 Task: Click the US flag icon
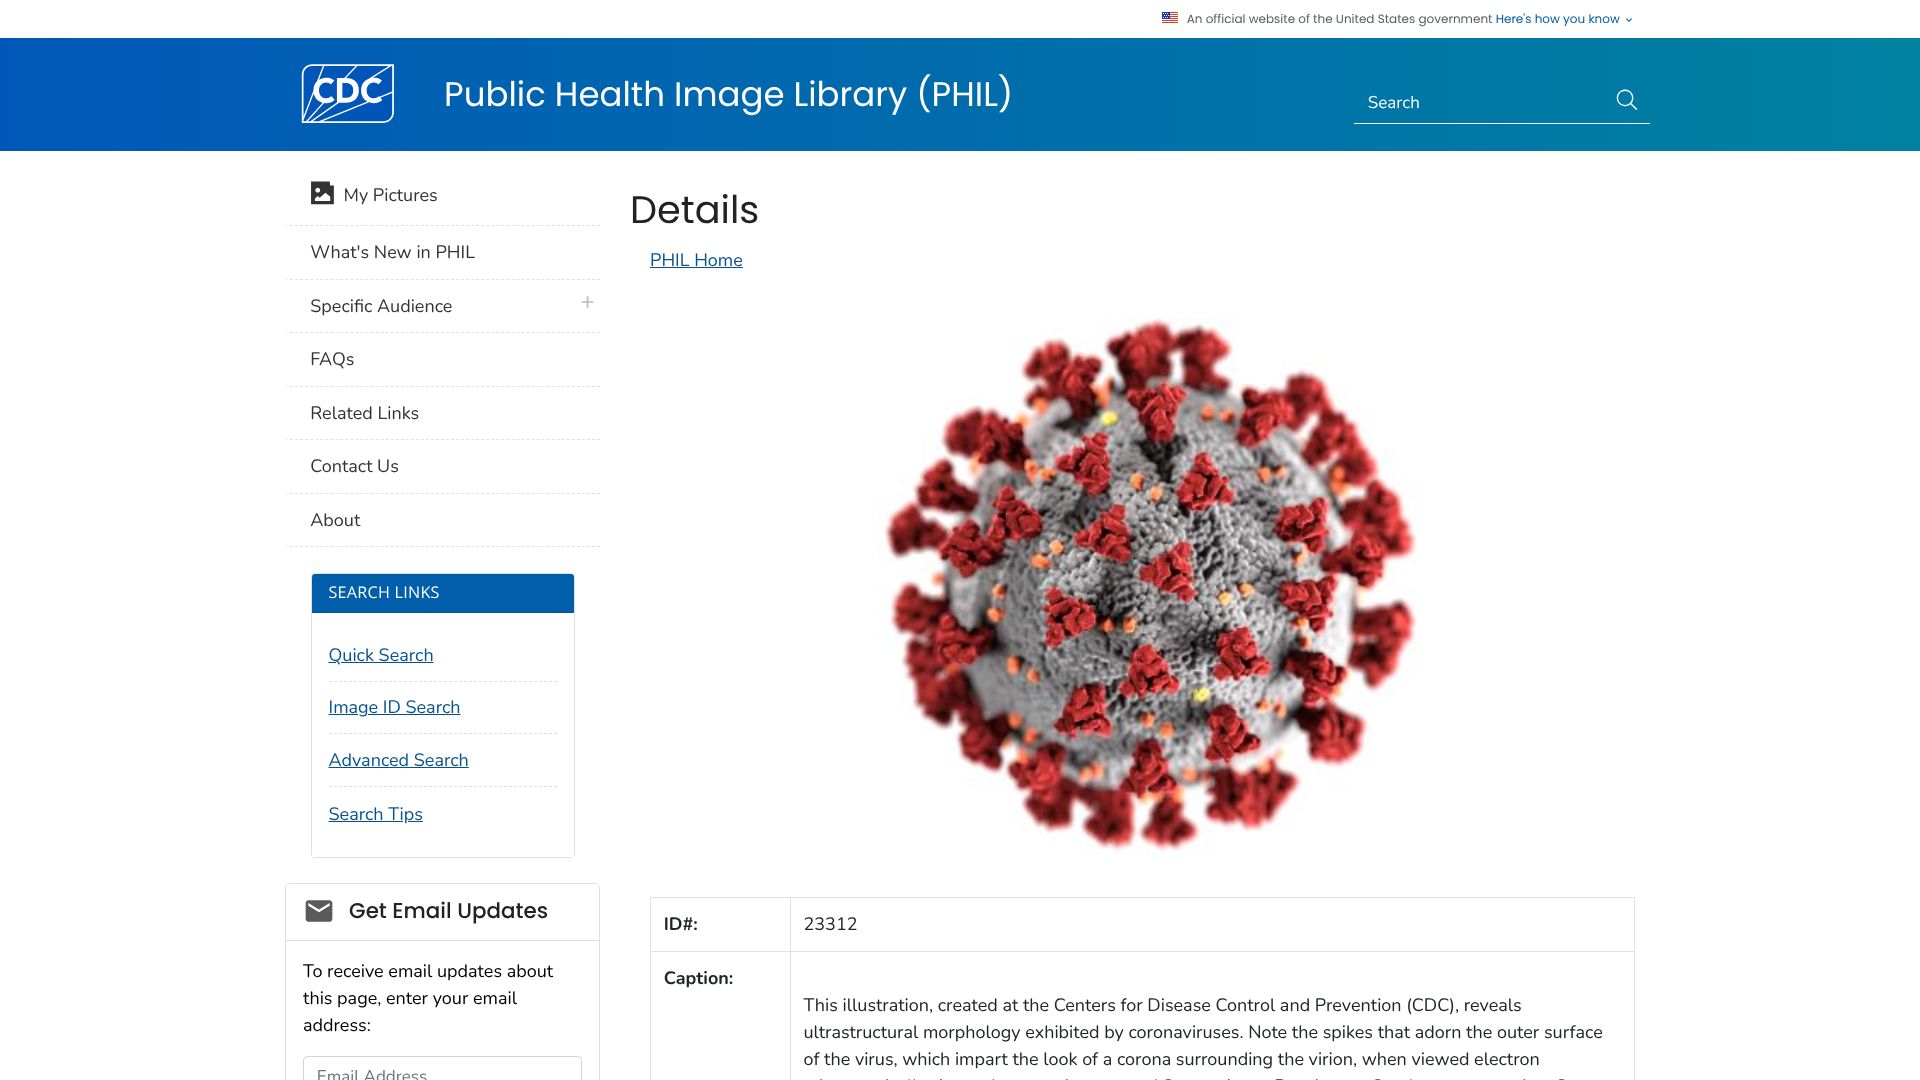1170,18
